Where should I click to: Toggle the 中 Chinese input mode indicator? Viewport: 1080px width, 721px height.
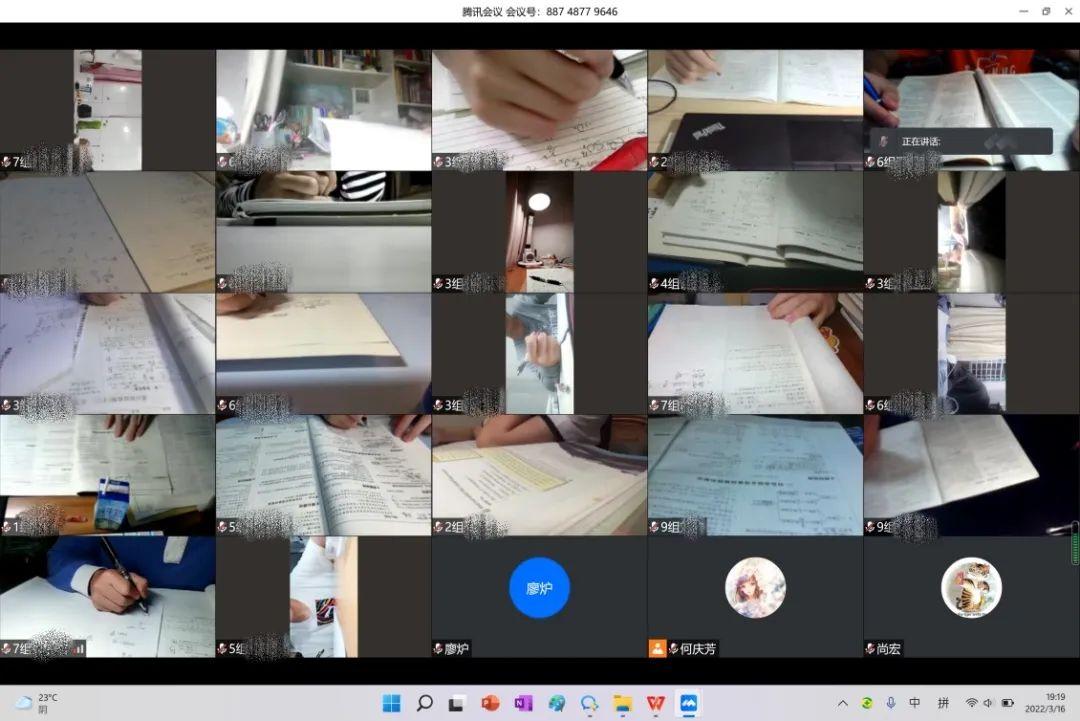click(915, 703)
